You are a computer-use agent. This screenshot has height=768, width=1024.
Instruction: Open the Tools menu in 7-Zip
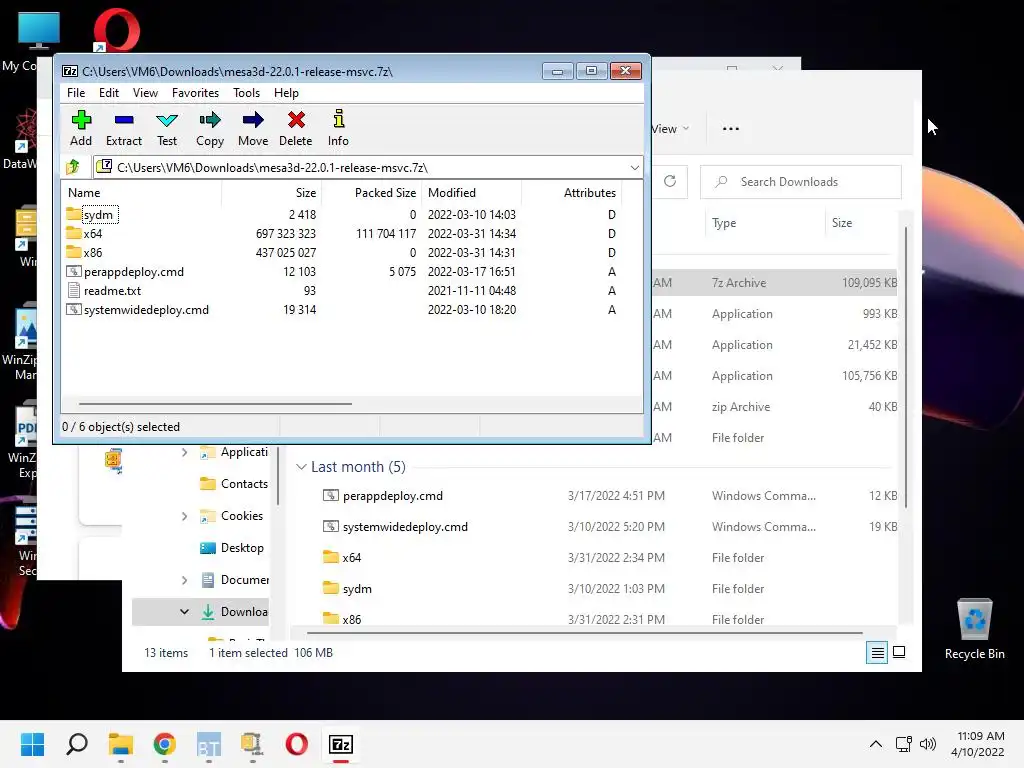[x=246, y=93]
